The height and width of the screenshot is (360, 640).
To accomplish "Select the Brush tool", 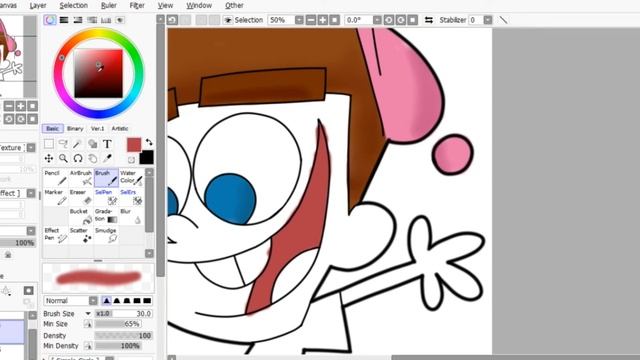I will pos(106,178).
